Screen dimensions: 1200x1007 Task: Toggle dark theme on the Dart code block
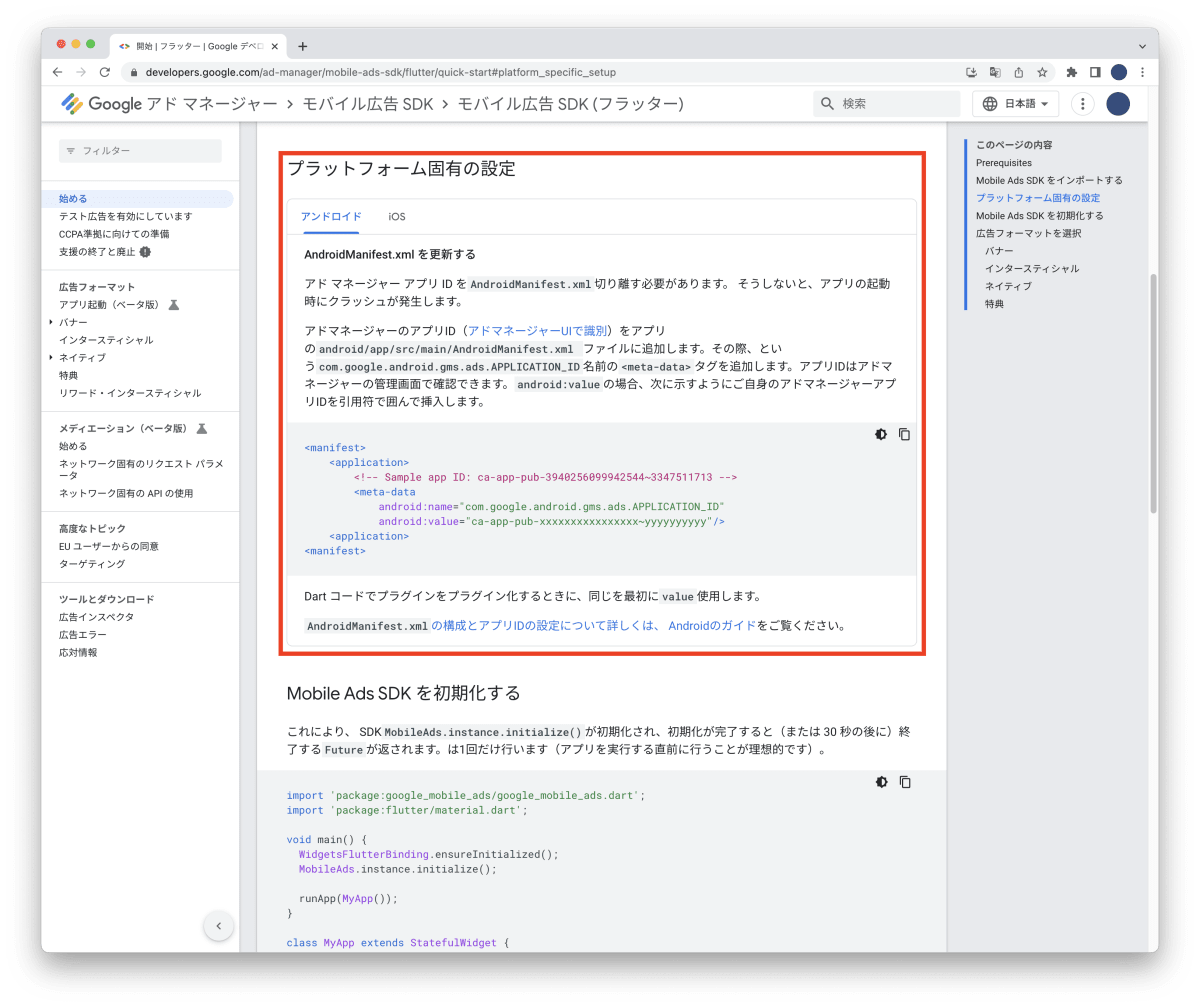coord(881,782)
